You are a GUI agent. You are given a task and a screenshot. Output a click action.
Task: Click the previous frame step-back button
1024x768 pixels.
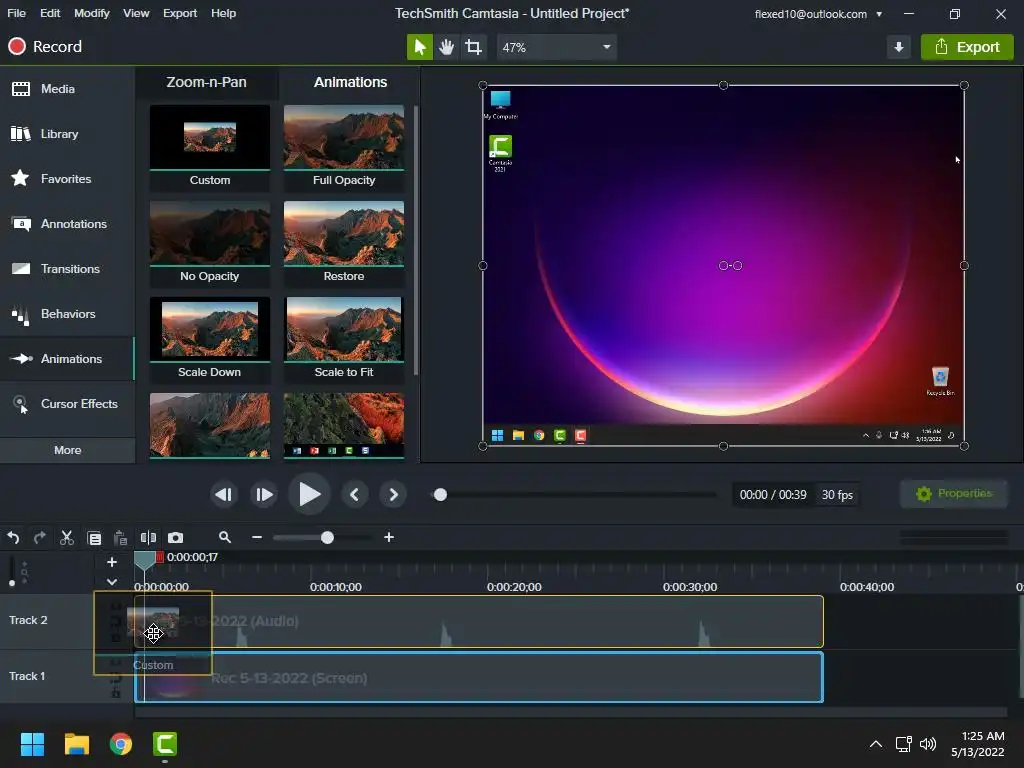click(223, 495)
